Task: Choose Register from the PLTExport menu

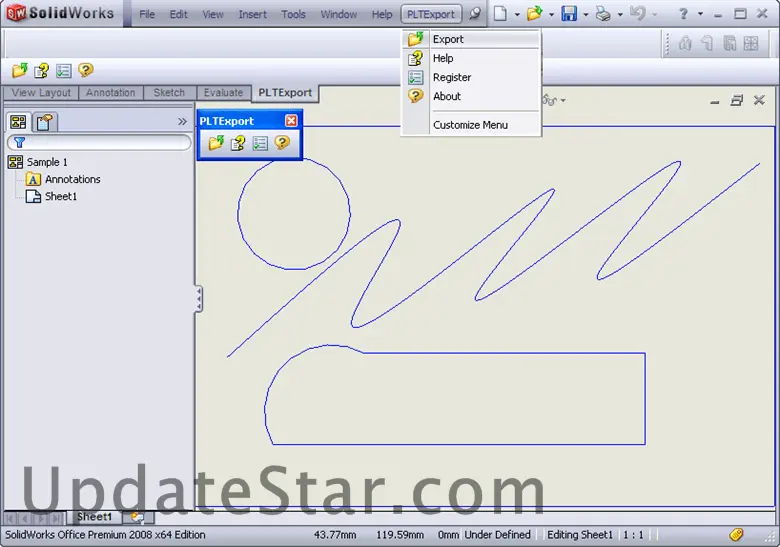Action: [471, 77]
